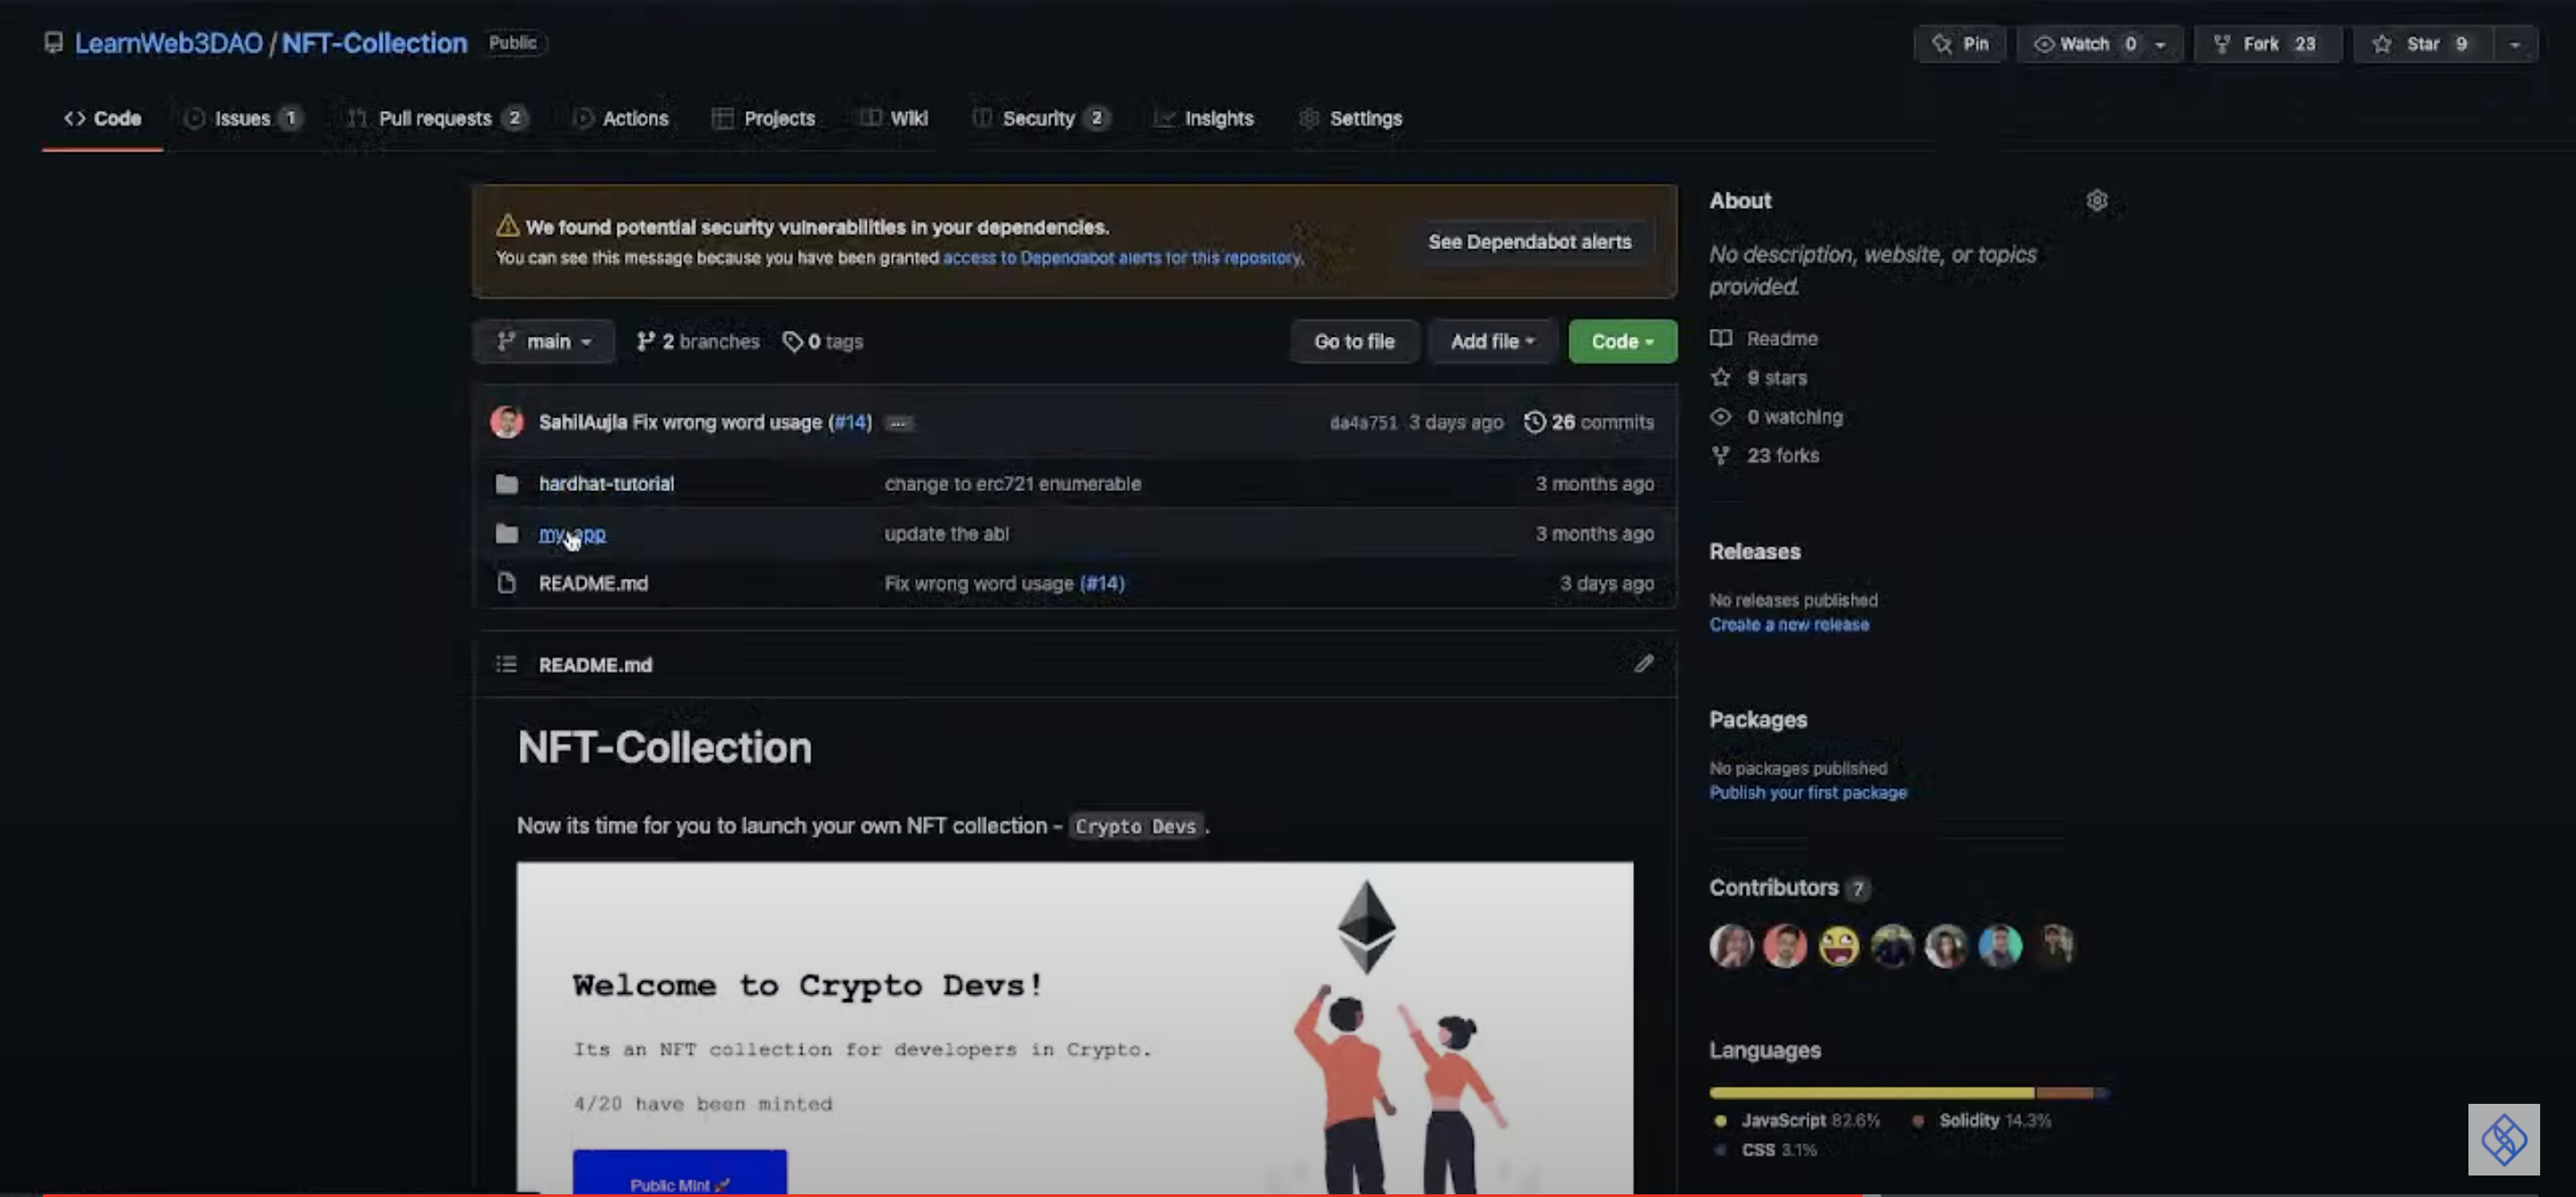
Task: Click the README edit pencil icon
Action: pos(1645,663)
